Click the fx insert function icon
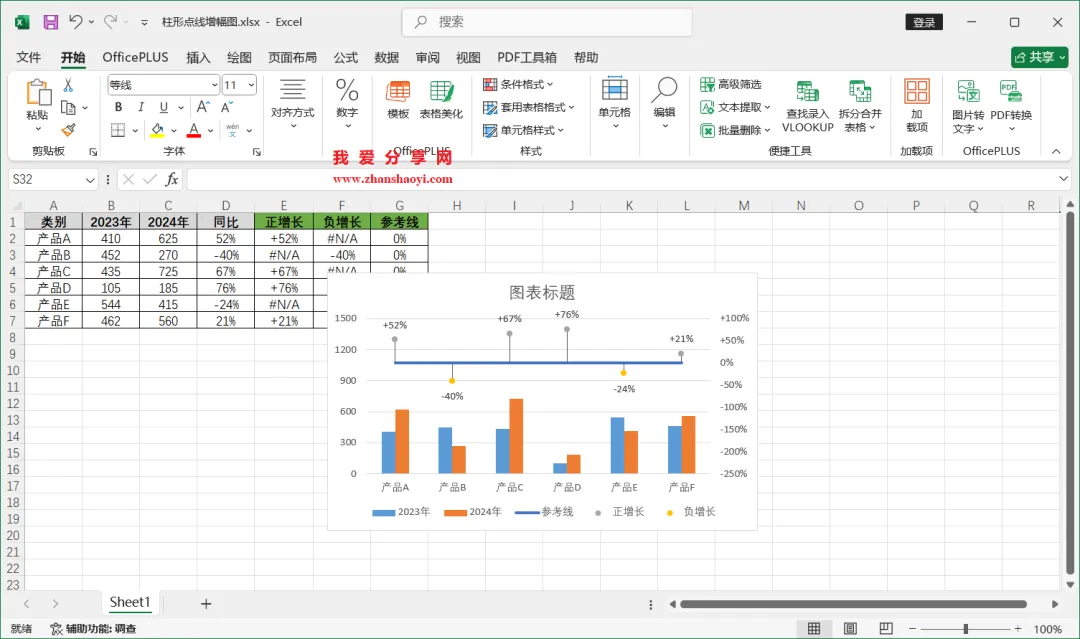 pos(172,179)
